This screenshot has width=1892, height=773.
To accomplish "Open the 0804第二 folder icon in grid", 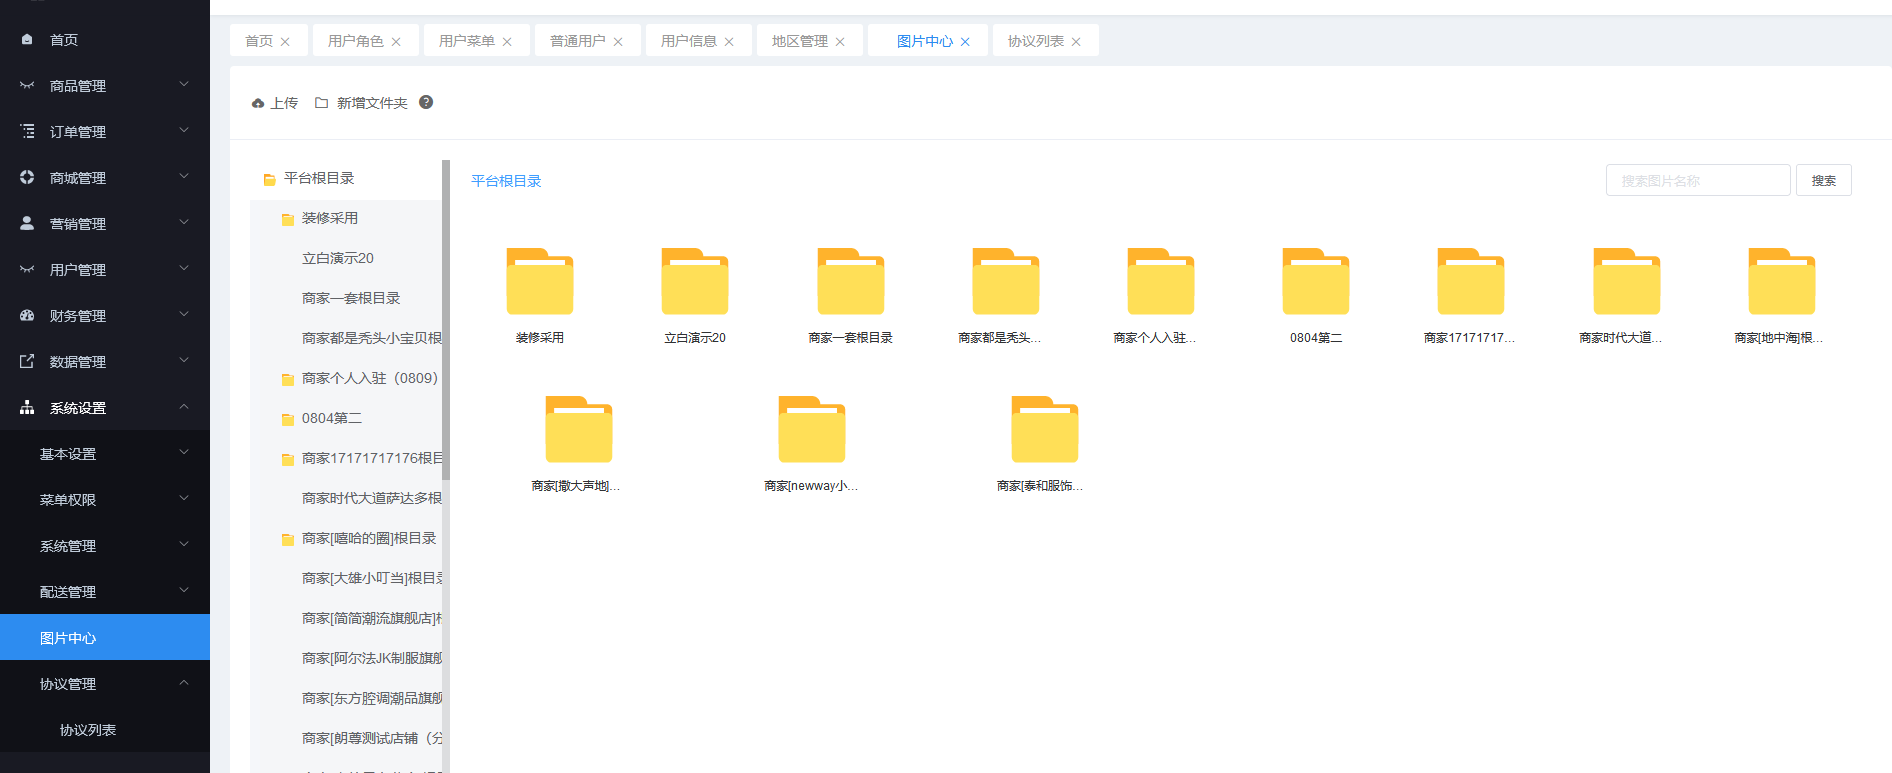I will 1316,282.
